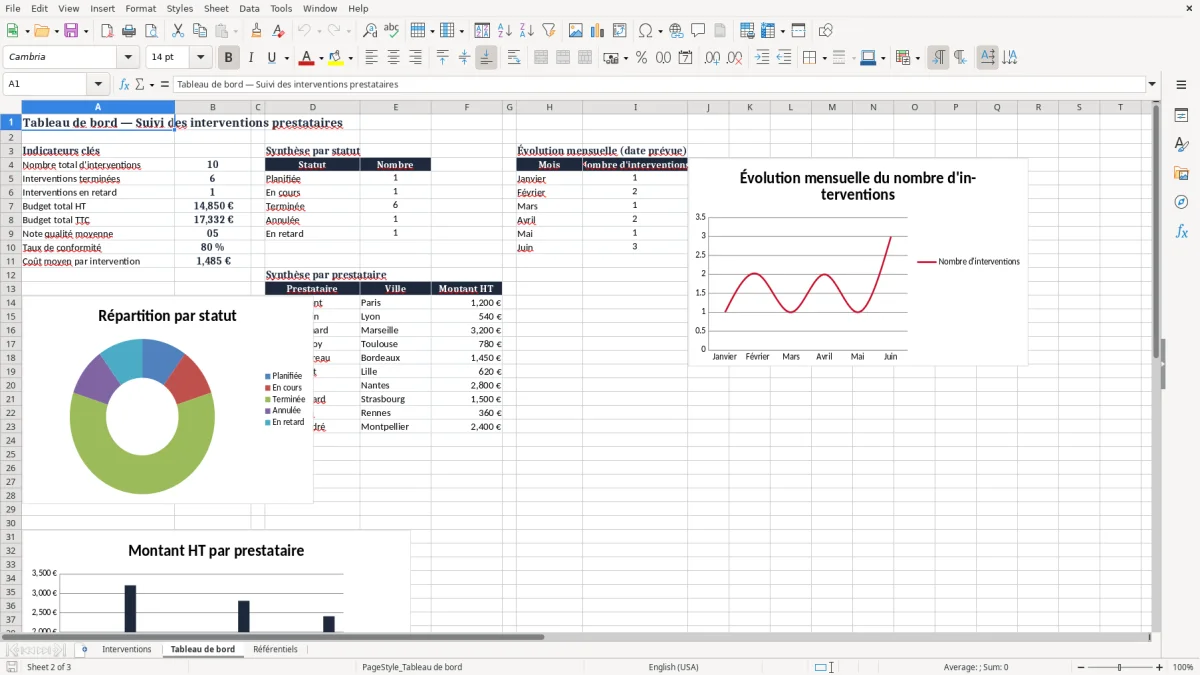Select column header D

click(x=312, y=107)
